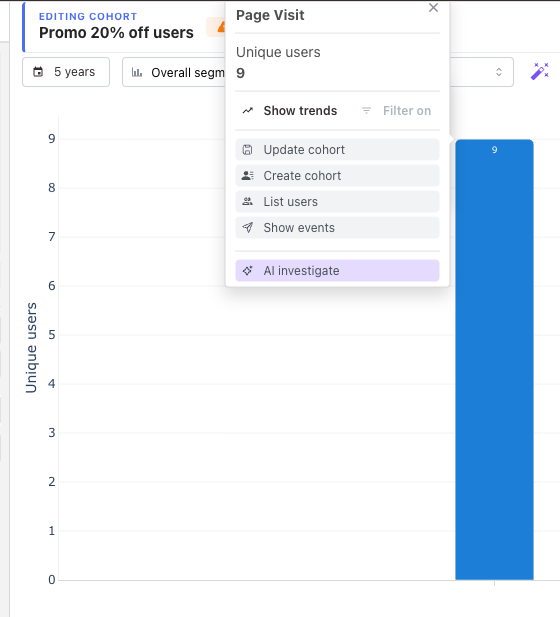Screen dimensions: 560x617
Task: Click the user list icon on Create cohort
Action: click(248, 175)
